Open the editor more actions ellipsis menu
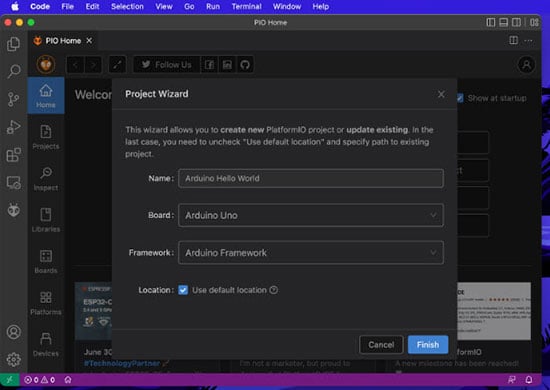Viewport: 550px width, 390px height. tap(528, 41)
